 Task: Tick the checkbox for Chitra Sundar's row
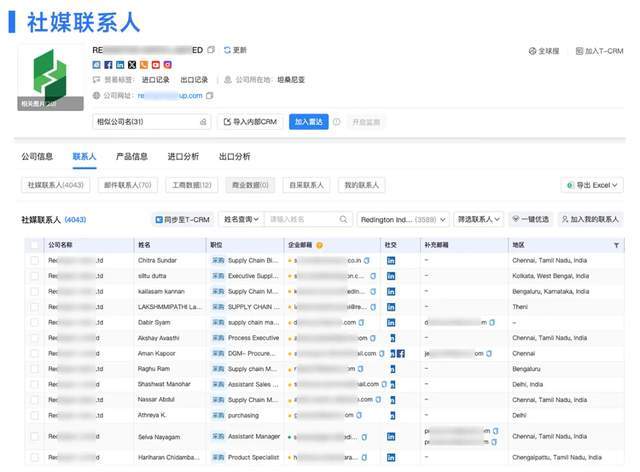(34, 260)
